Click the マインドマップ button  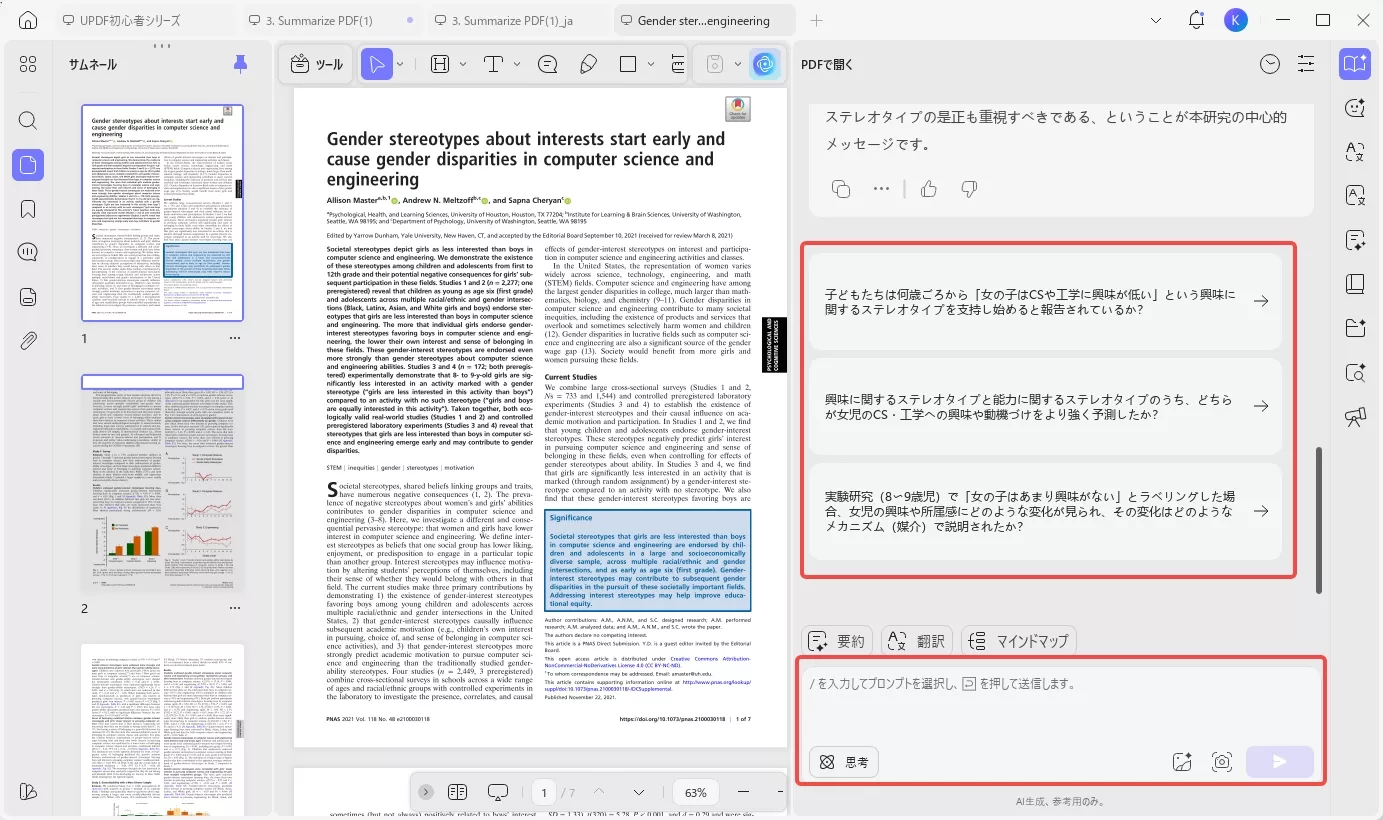pyautogui.click(x=1019, y=640)
